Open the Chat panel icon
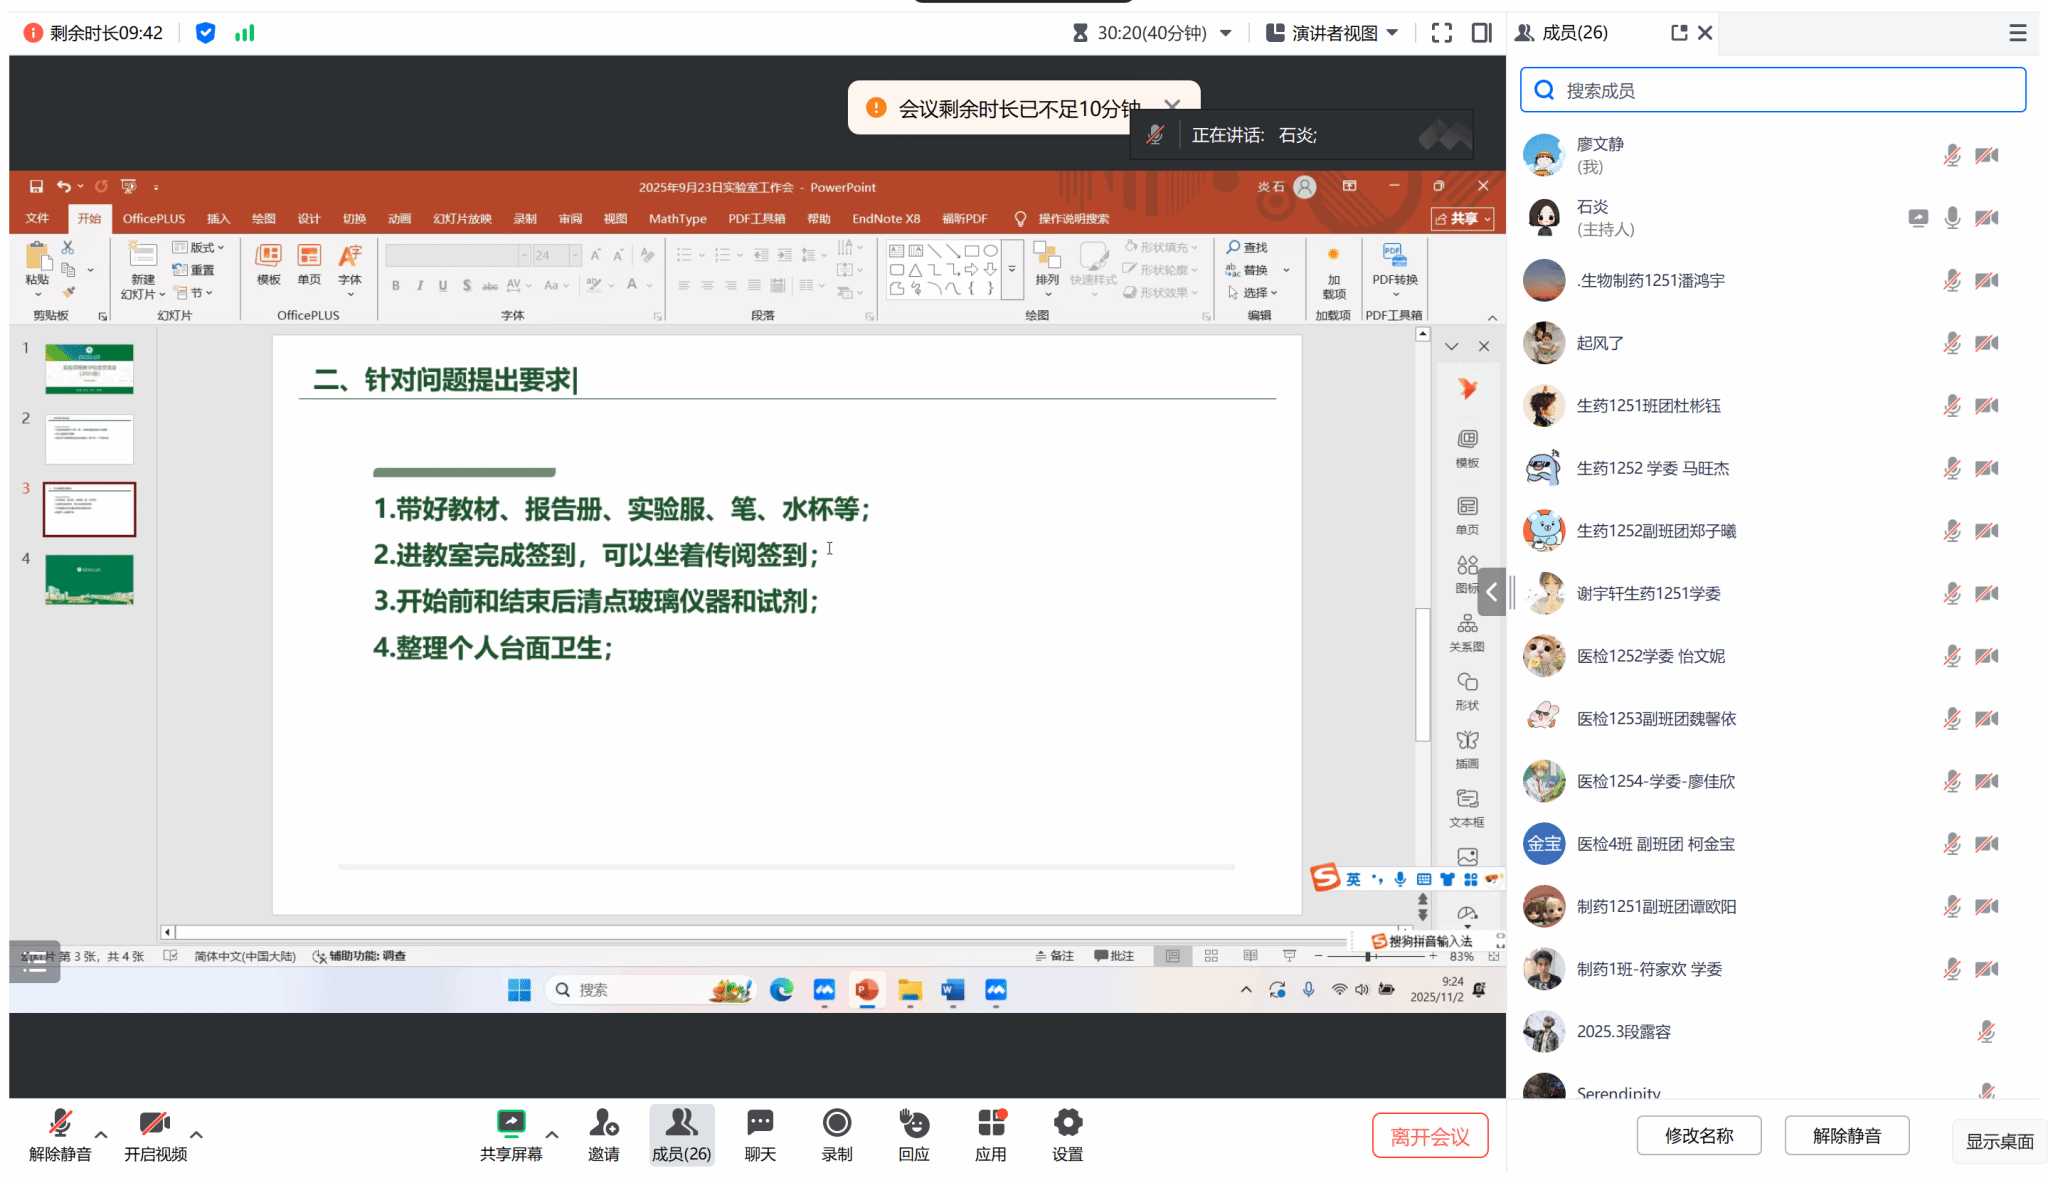 coord(760,1123)
